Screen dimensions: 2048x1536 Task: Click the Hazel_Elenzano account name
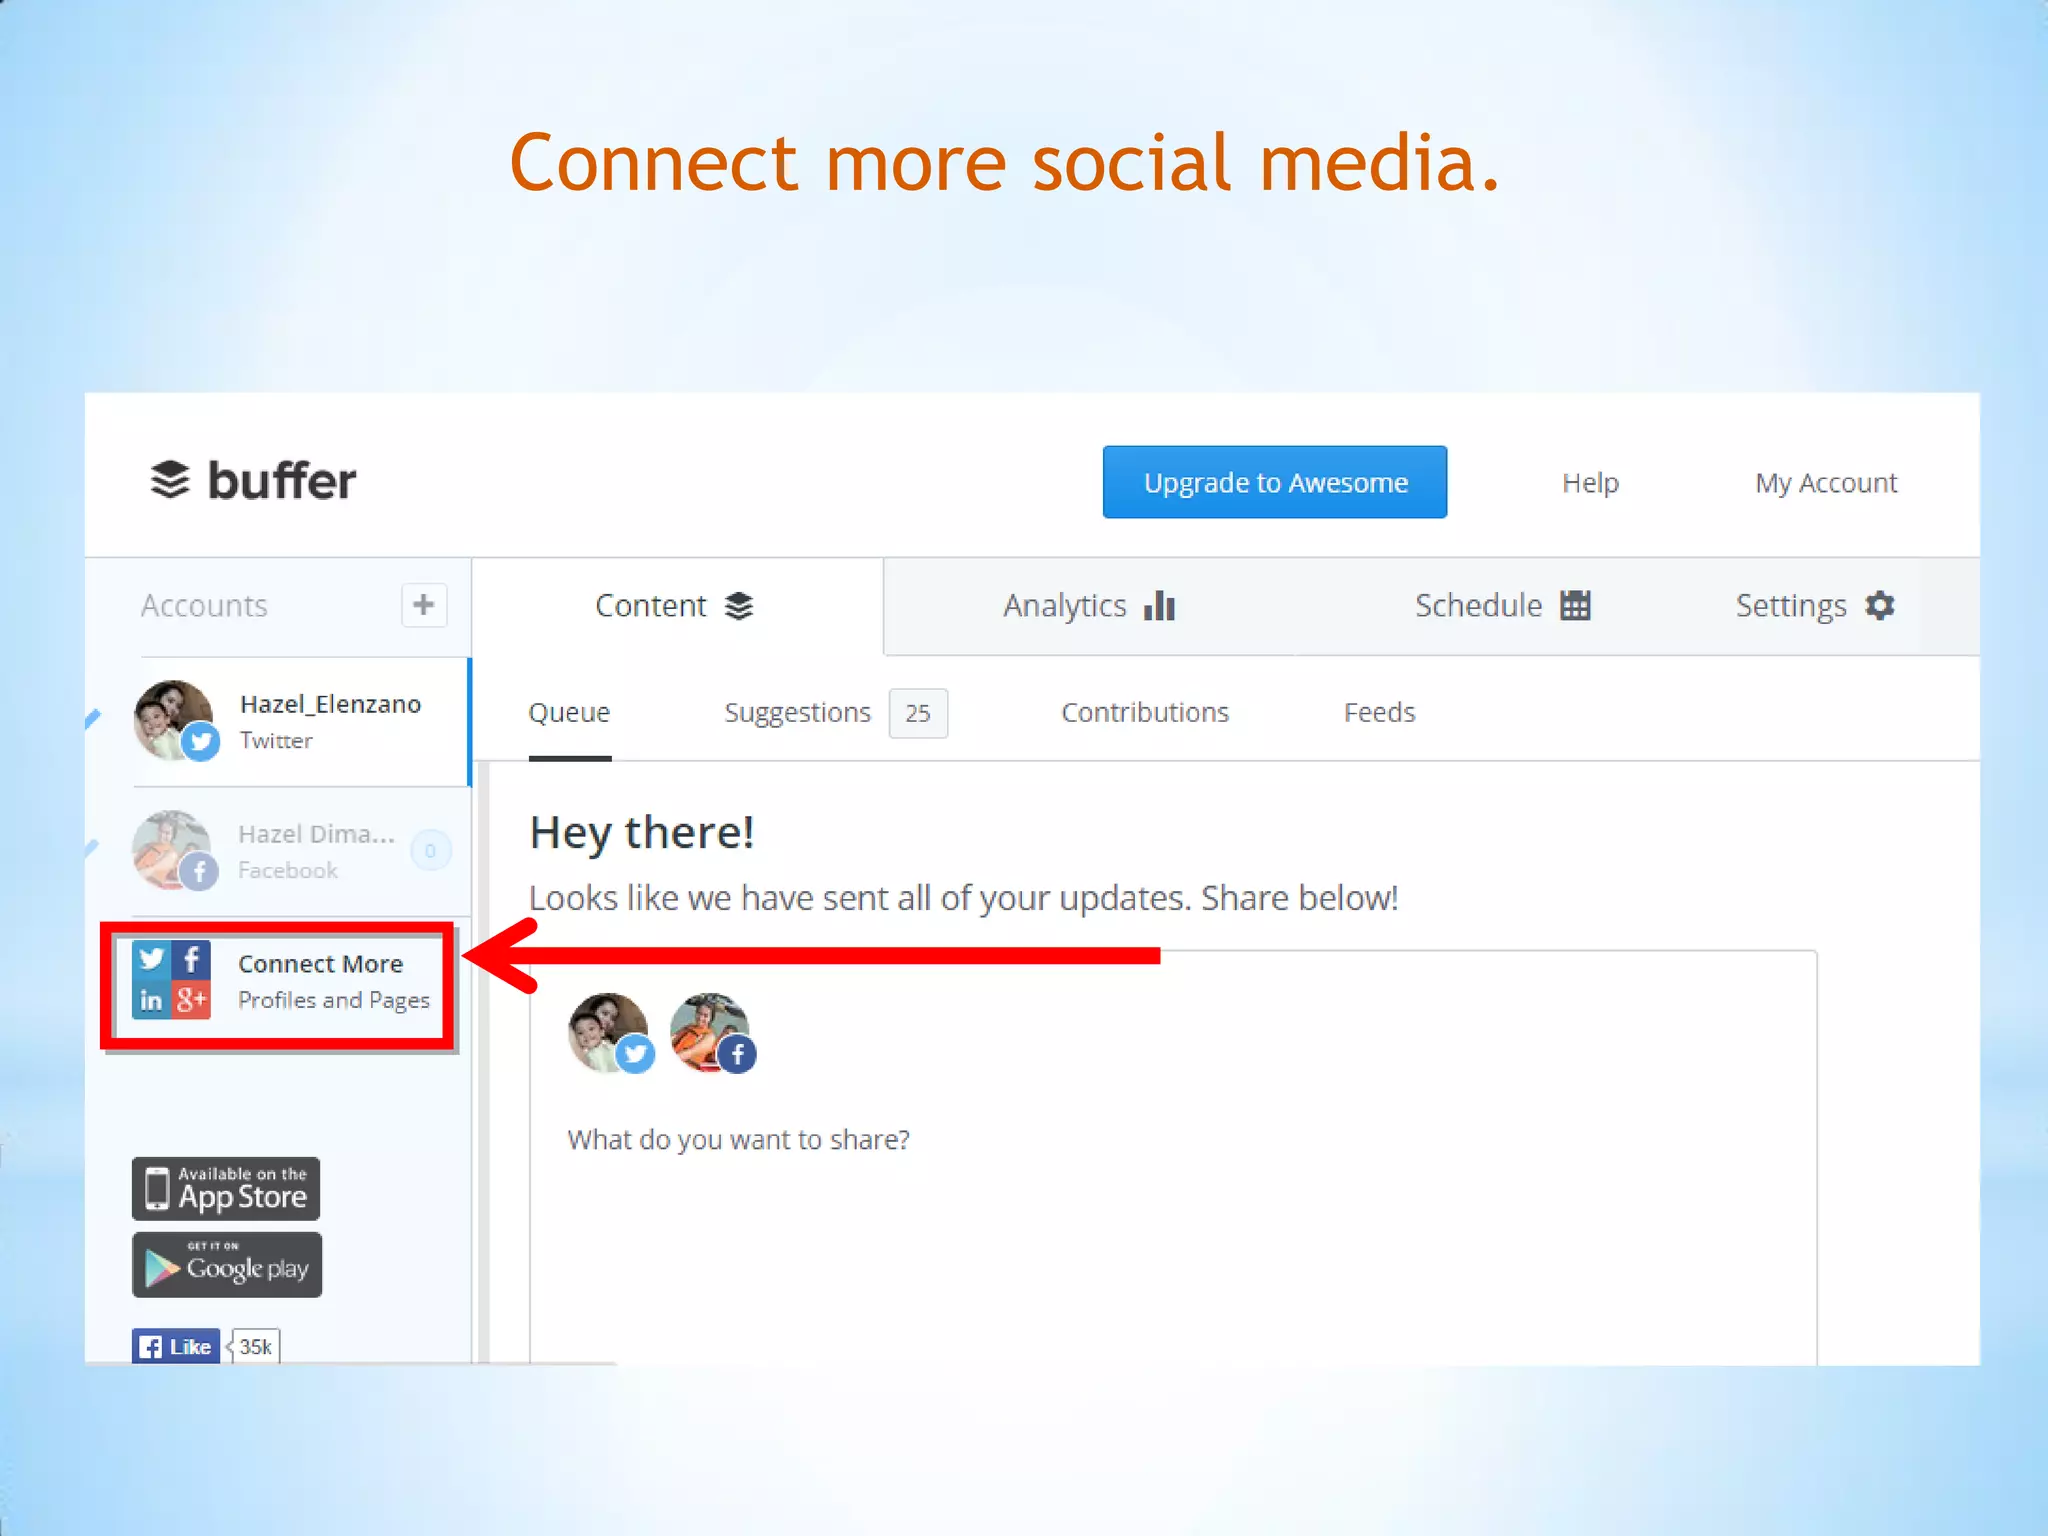tap(330, 704)
